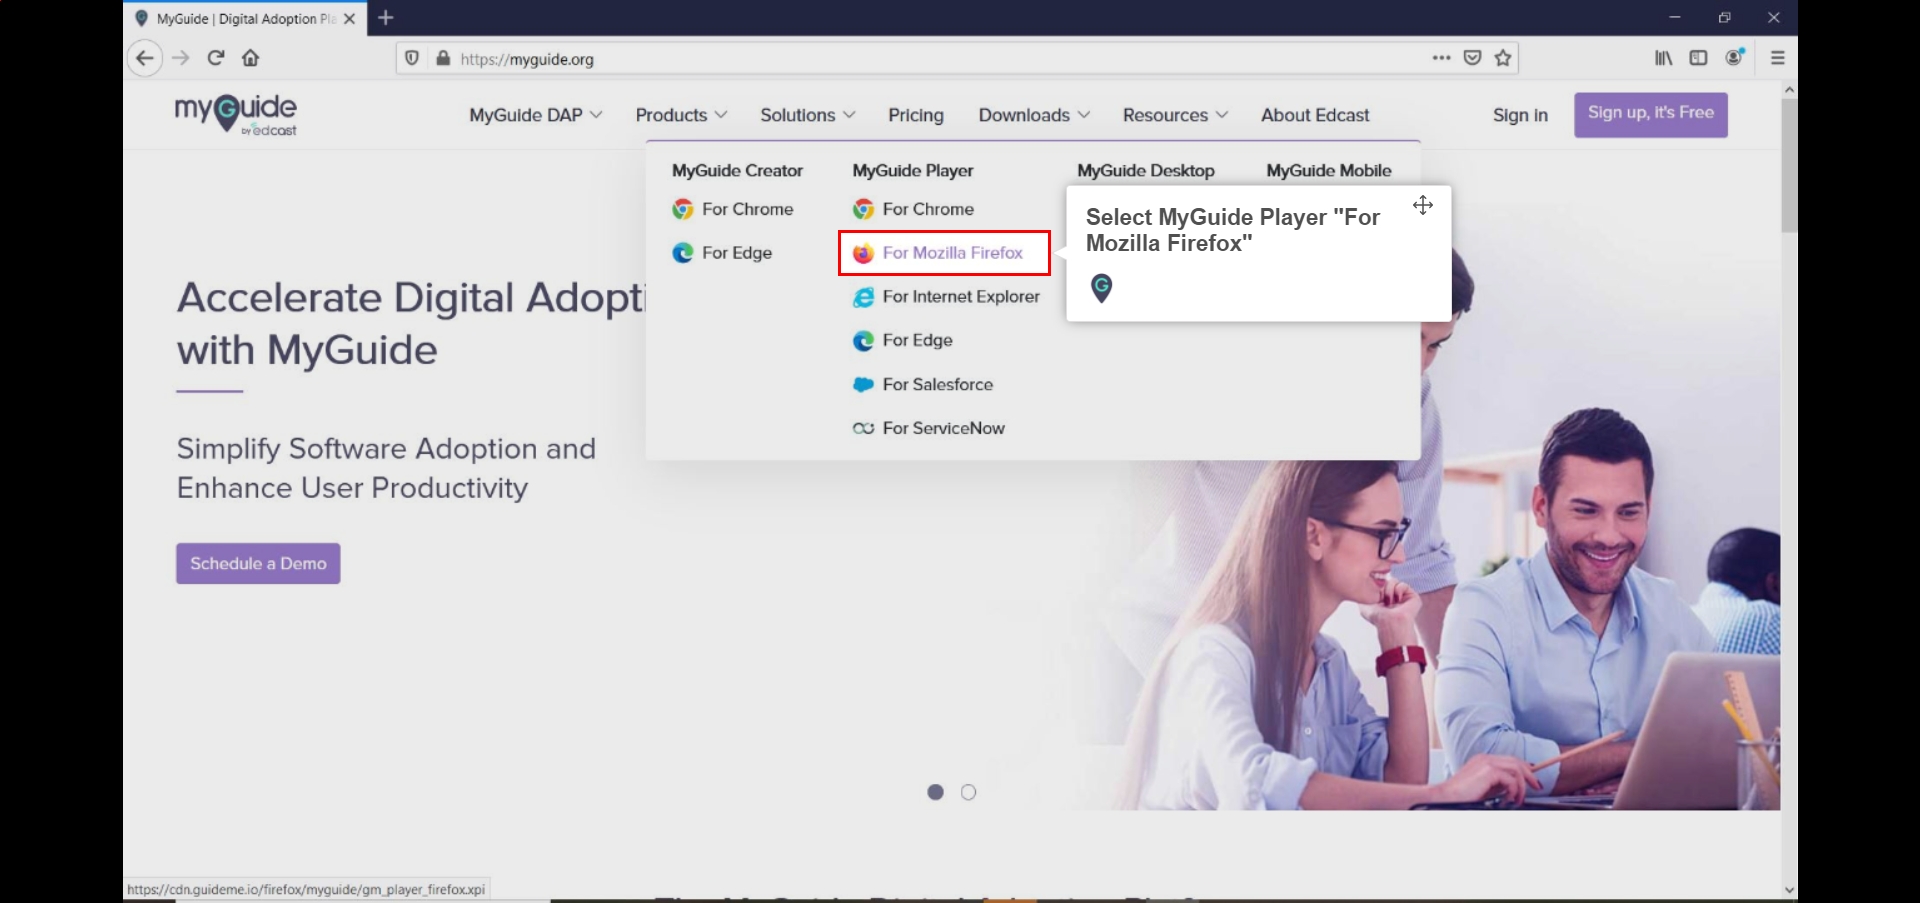
Task: Open the Firefox Library icon
Action: pyautogui.click(x=1663, y=58)
